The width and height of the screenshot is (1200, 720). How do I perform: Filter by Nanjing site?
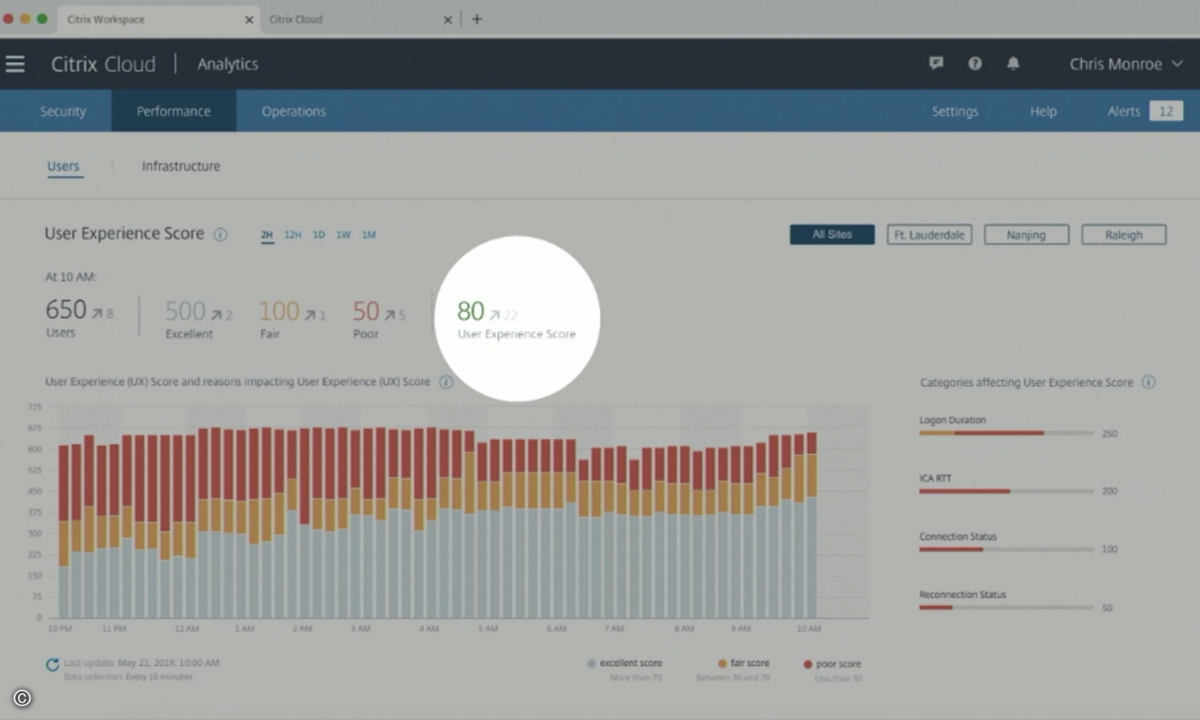1026,234
